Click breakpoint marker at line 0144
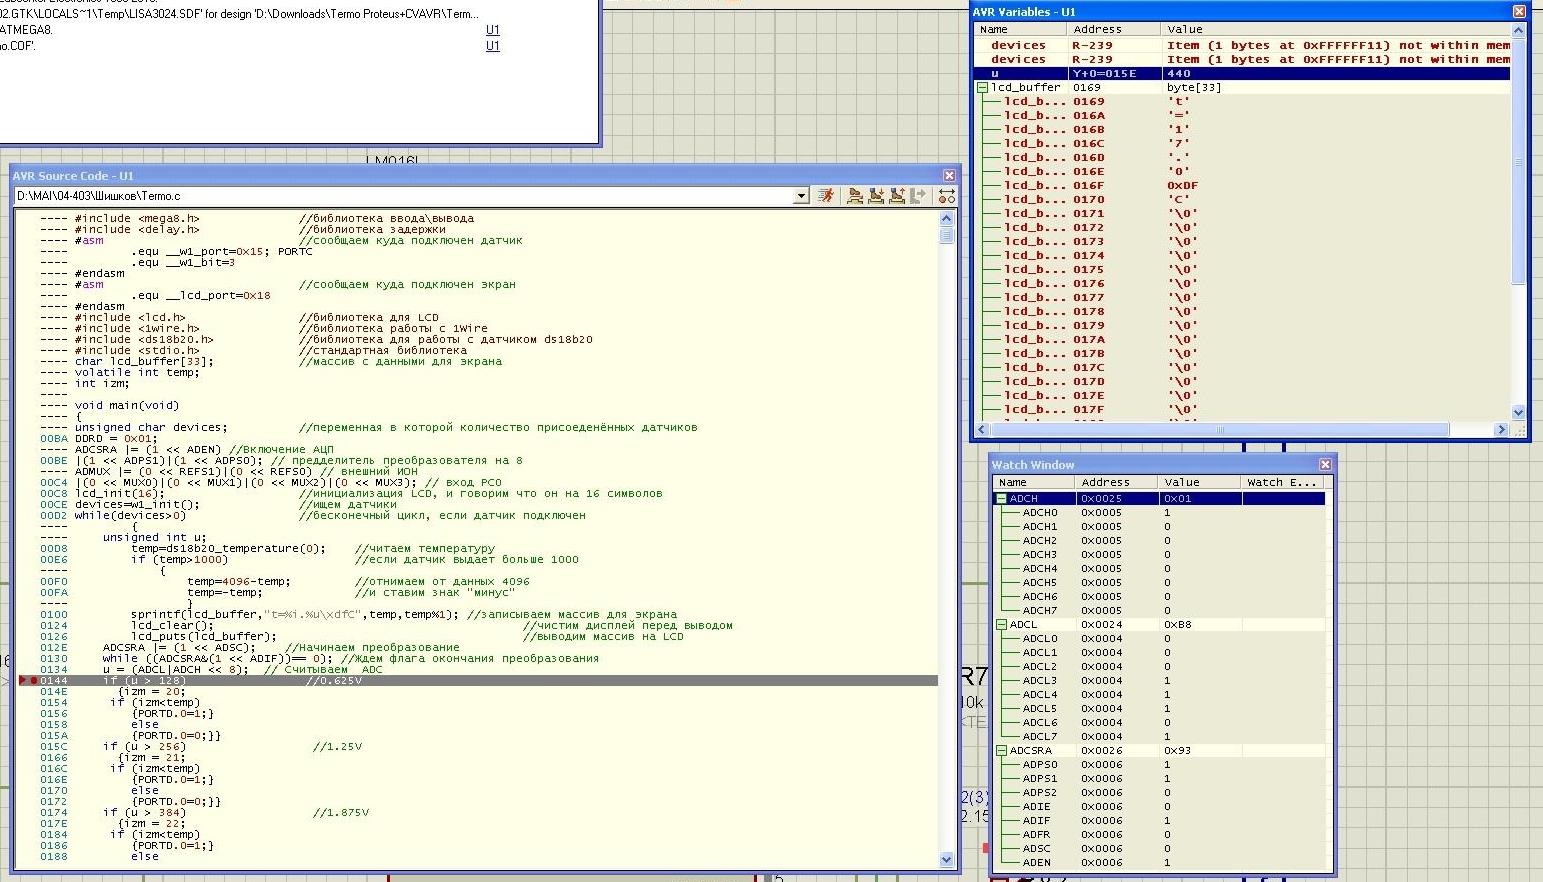The image size is (1543, 882). tap(33, 681)
